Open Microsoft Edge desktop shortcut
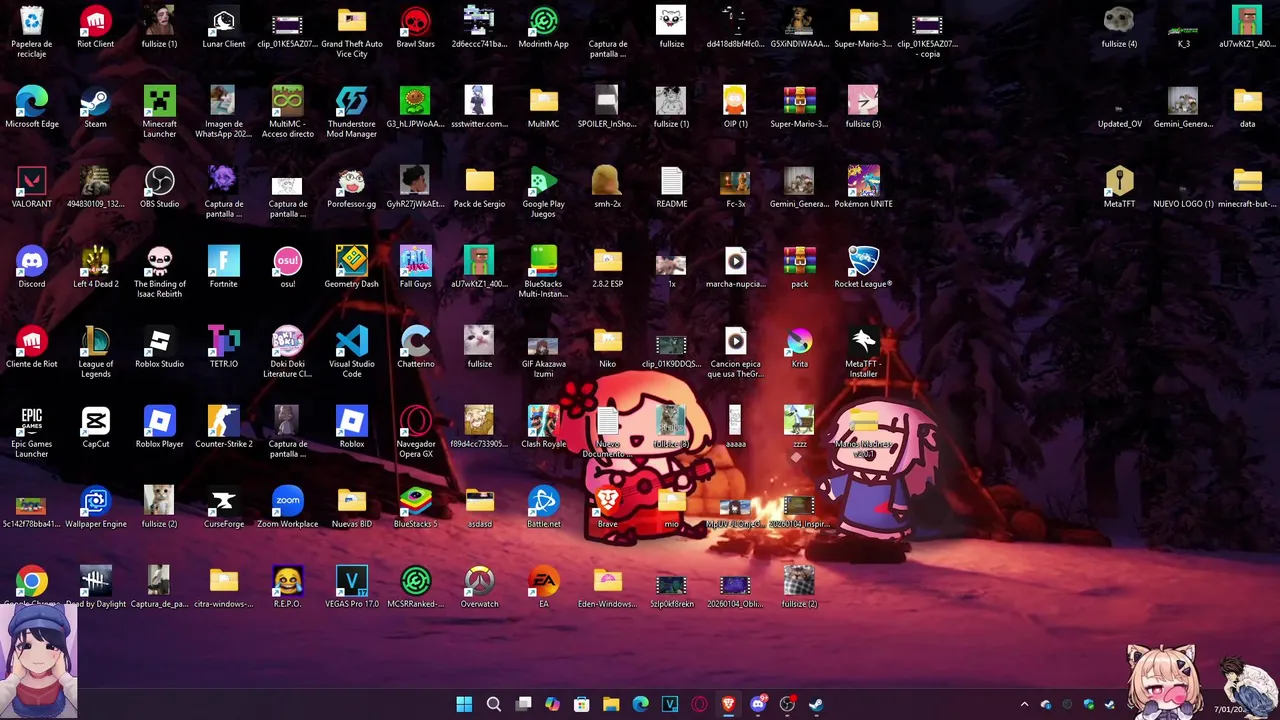This screenshot has width=1280, height=720. [x=32, y=102]
